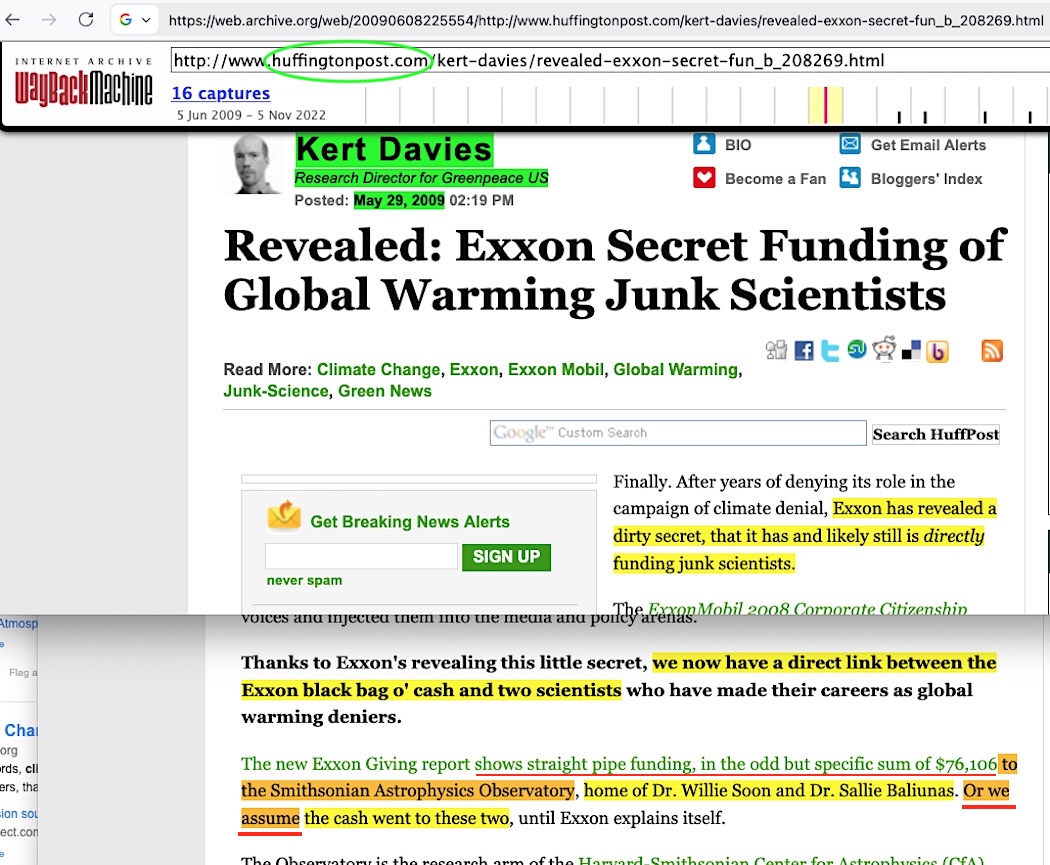
Task: Click the green SIGN UP button
Action: (x=506, y=557)
